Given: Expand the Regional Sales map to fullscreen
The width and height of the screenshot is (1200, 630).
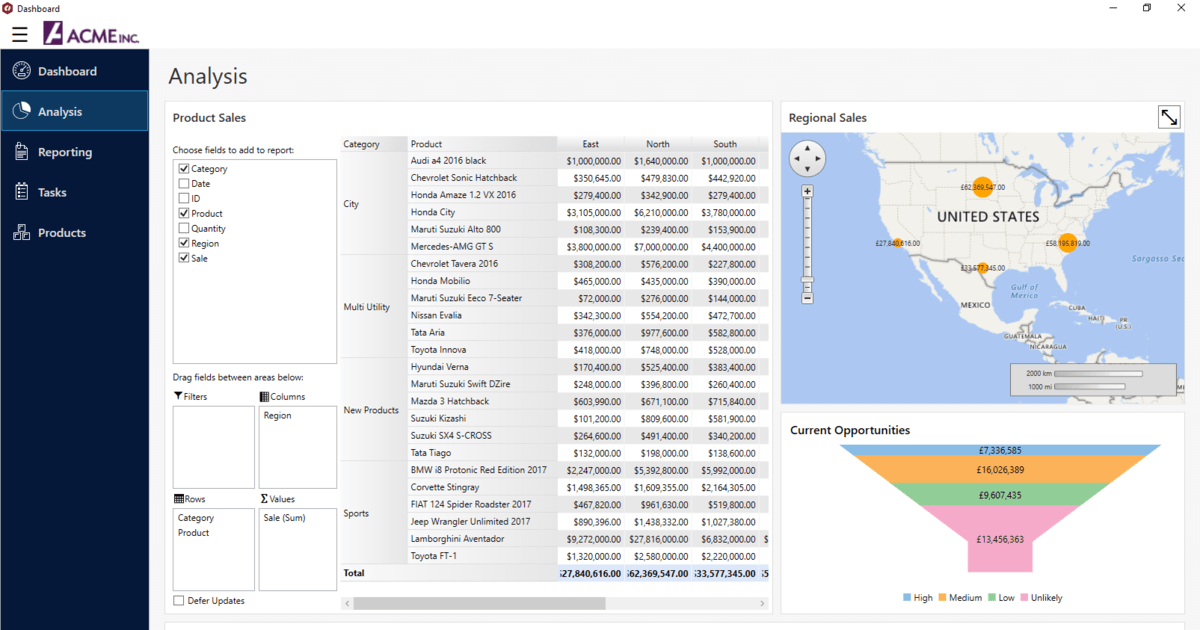Looking at the screenshot, I should [x=1168, y=117].
